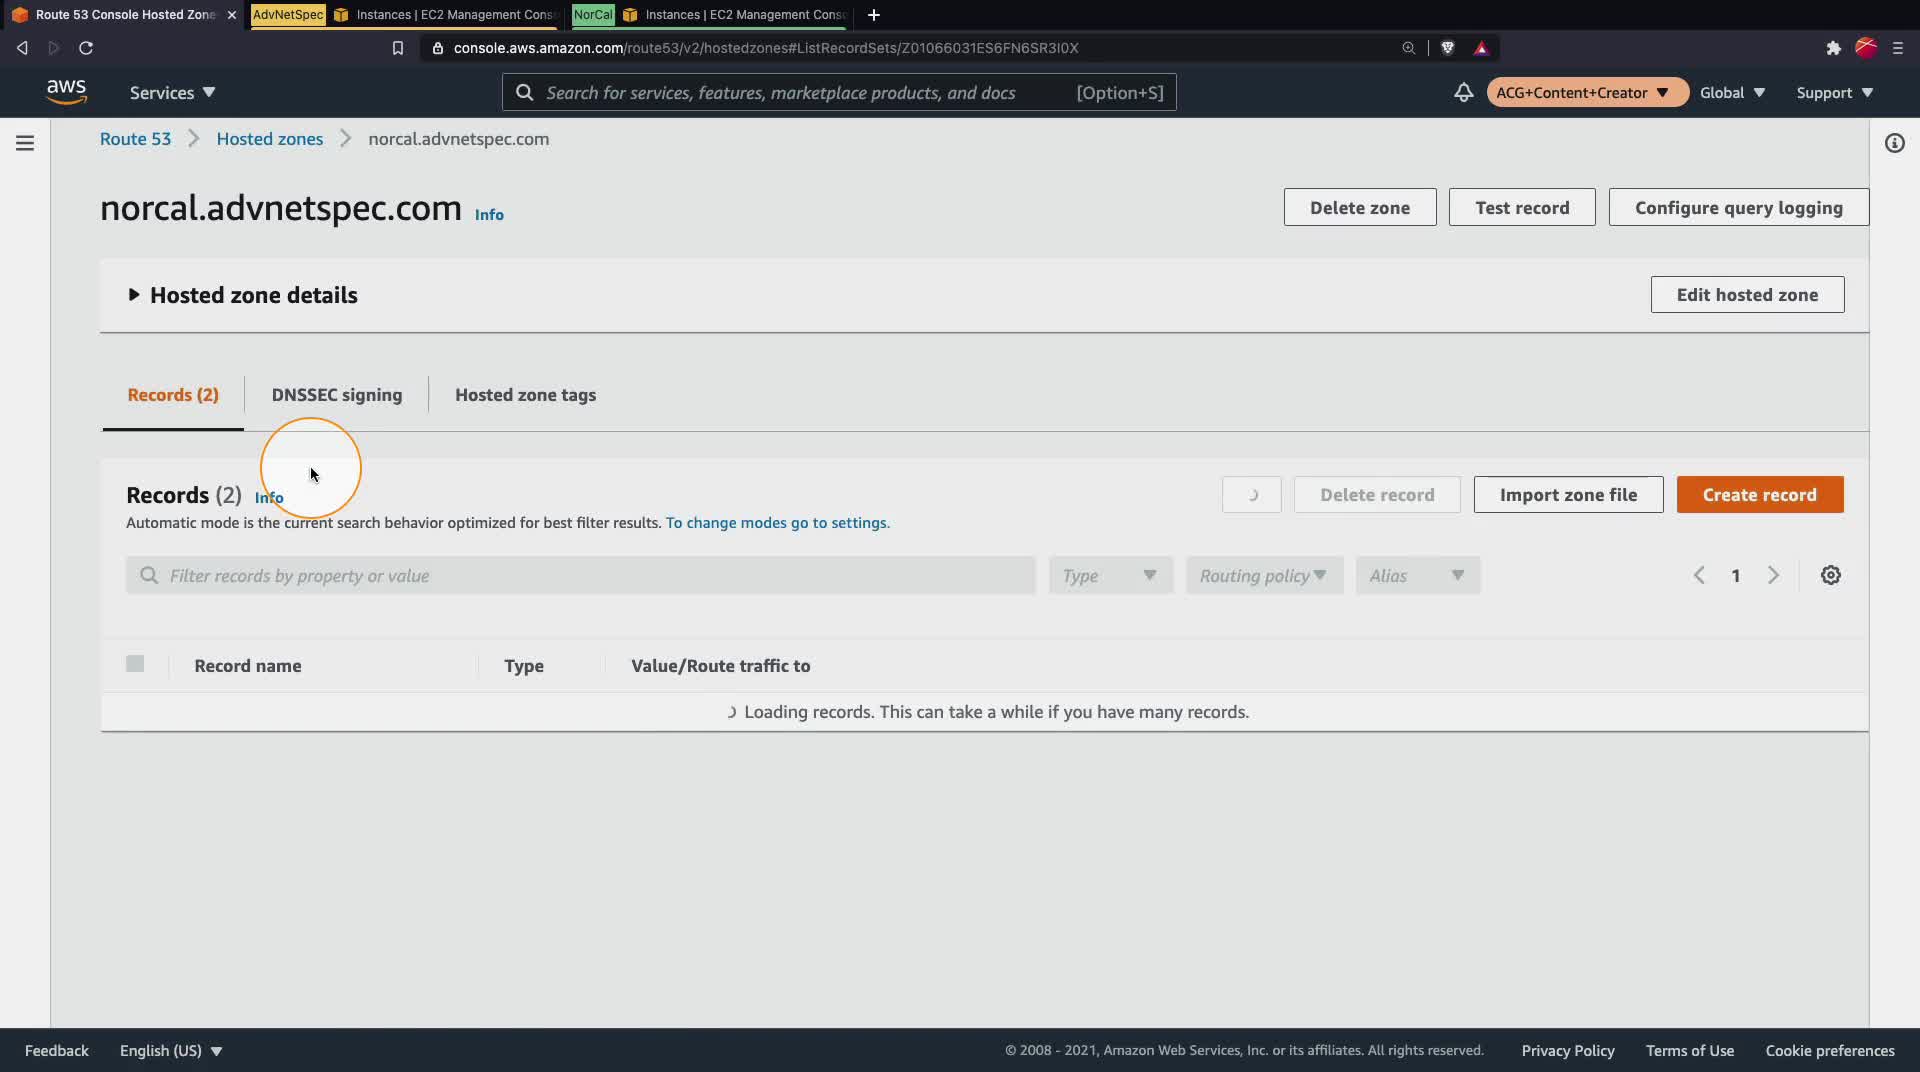This screenshot has width=1920, height=1072.
Task: Click the Test record button
Action: coord(1522,208)
